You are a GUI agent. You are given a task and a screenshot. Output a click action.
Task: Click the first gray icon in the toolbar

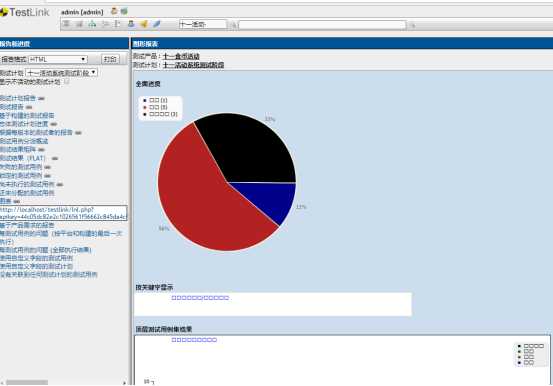(x=66, y=24)
